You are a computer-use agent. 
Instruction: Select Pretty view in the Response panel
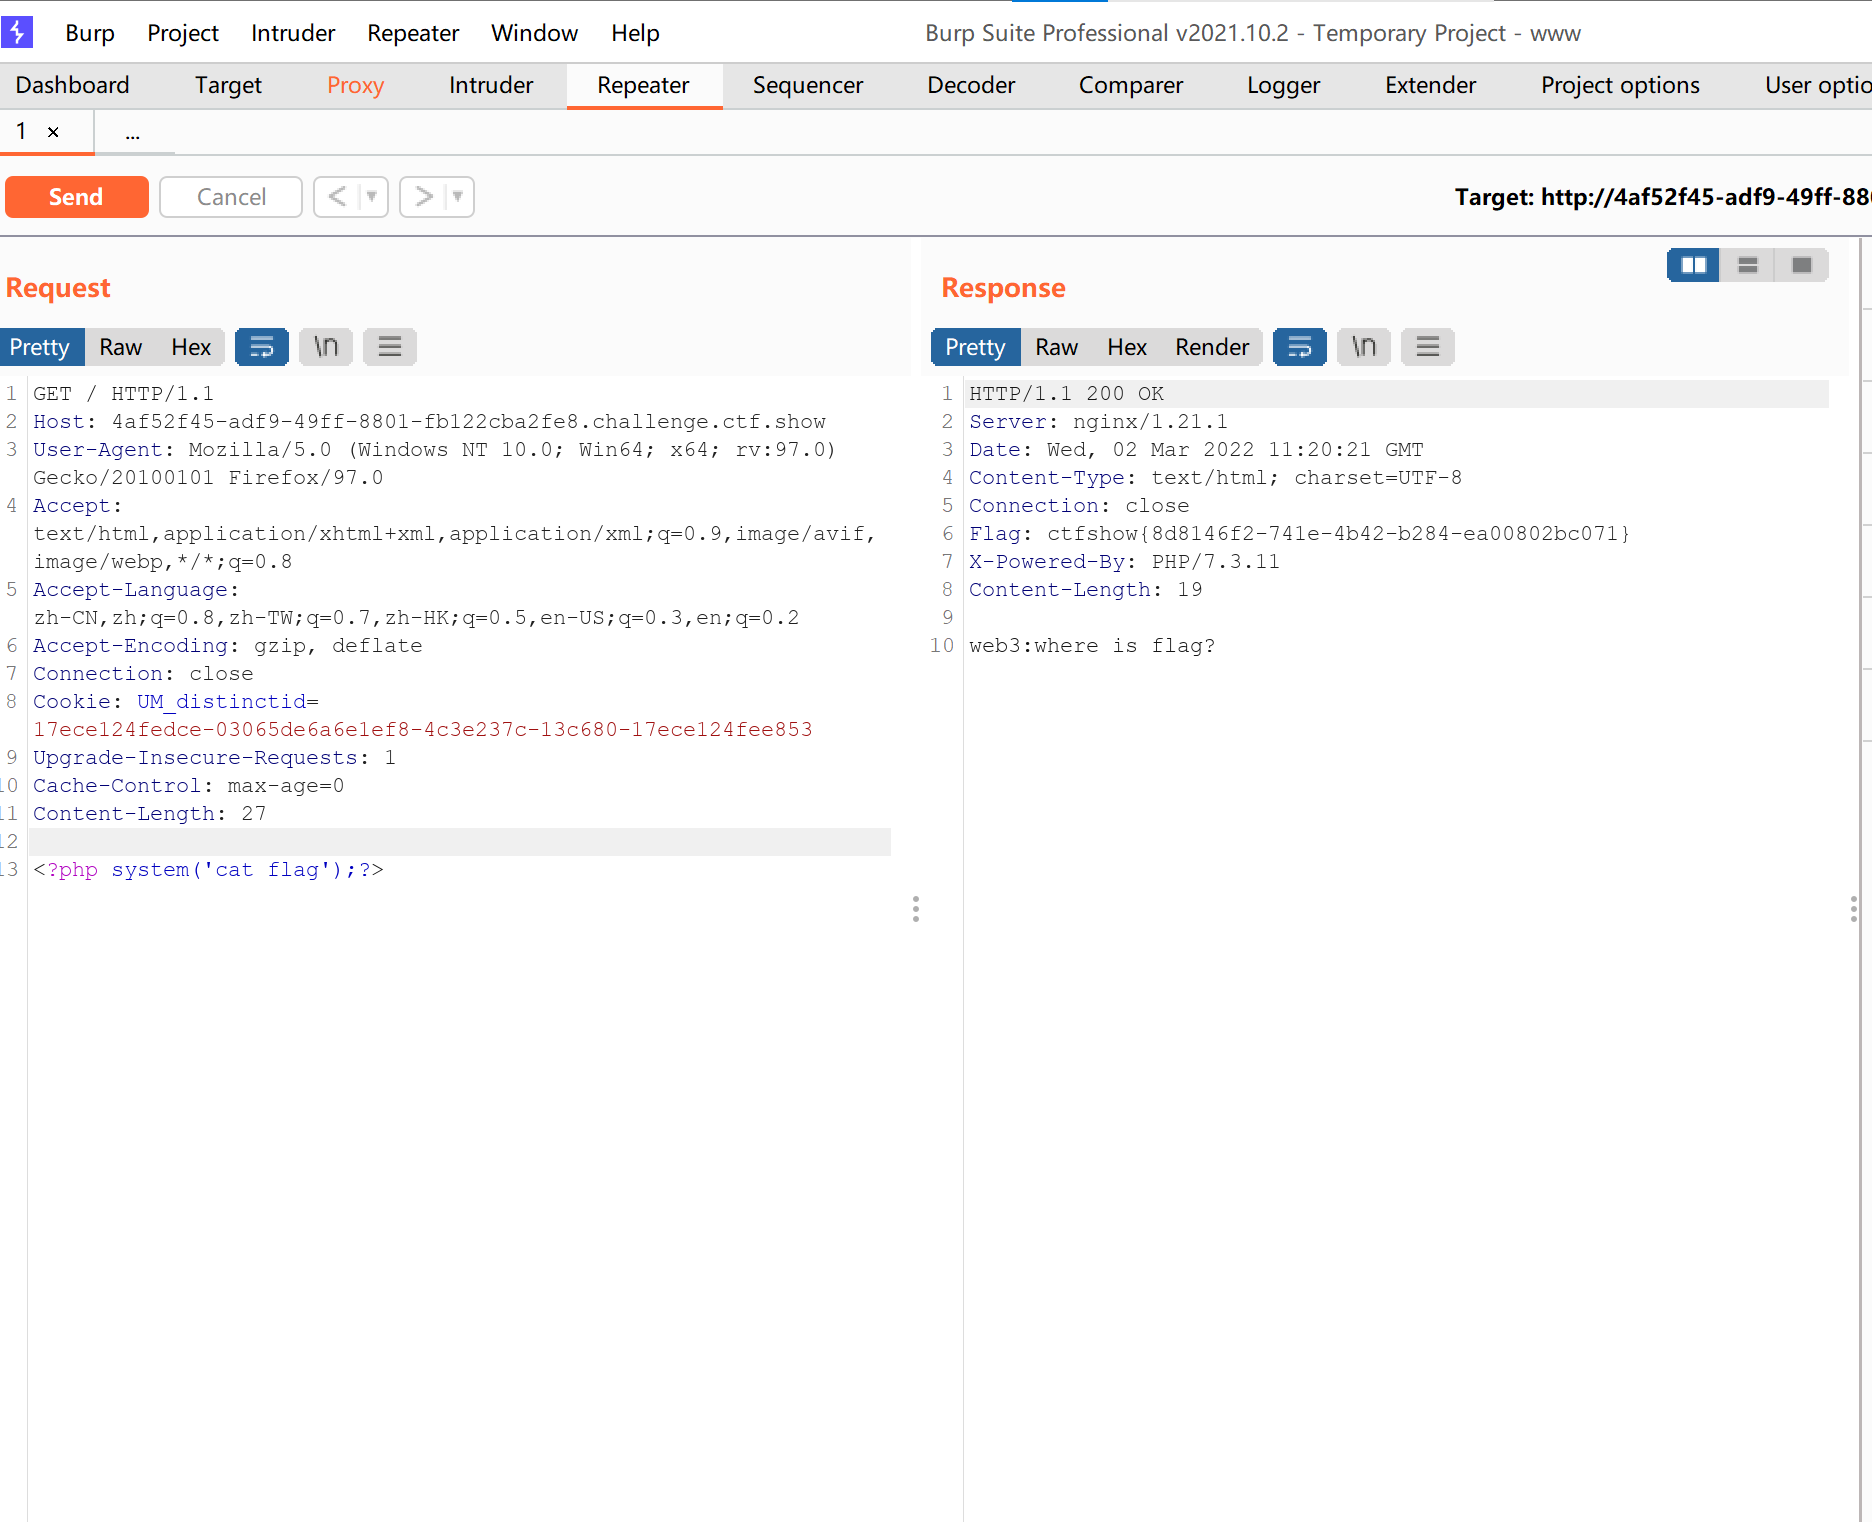point(976,347)
